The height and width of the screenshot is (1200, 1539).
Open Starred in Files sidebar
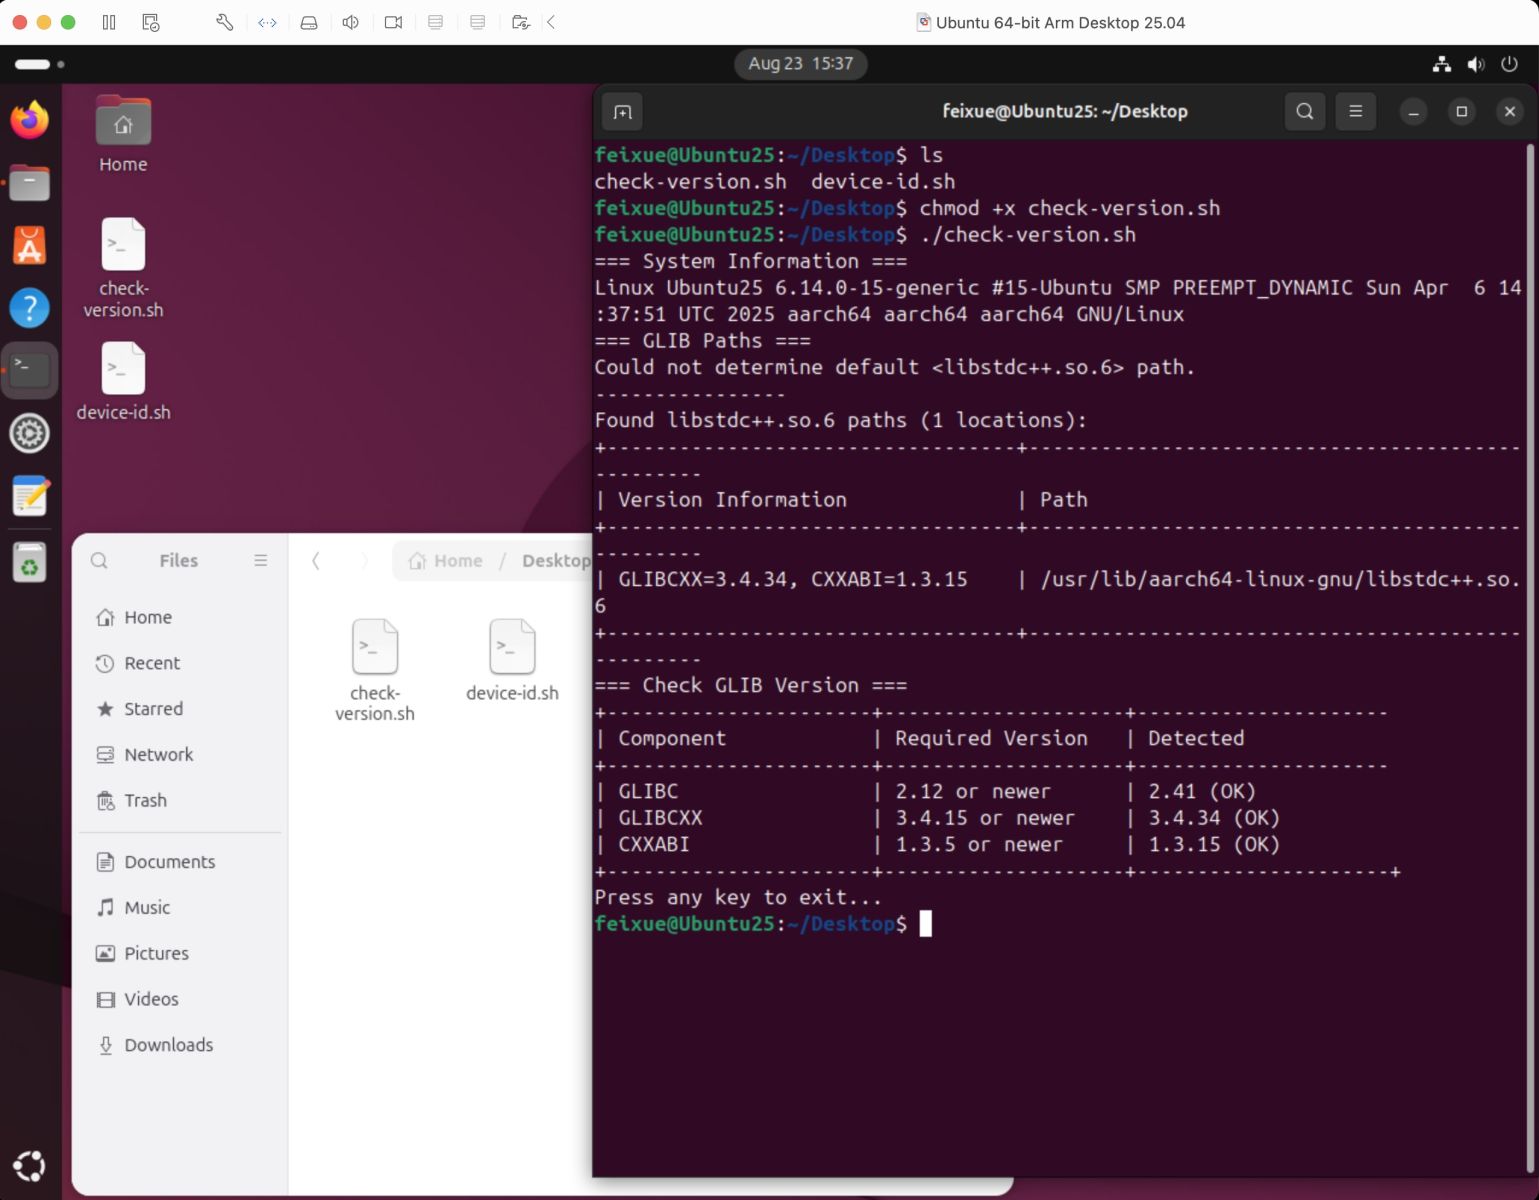[153, 709]
